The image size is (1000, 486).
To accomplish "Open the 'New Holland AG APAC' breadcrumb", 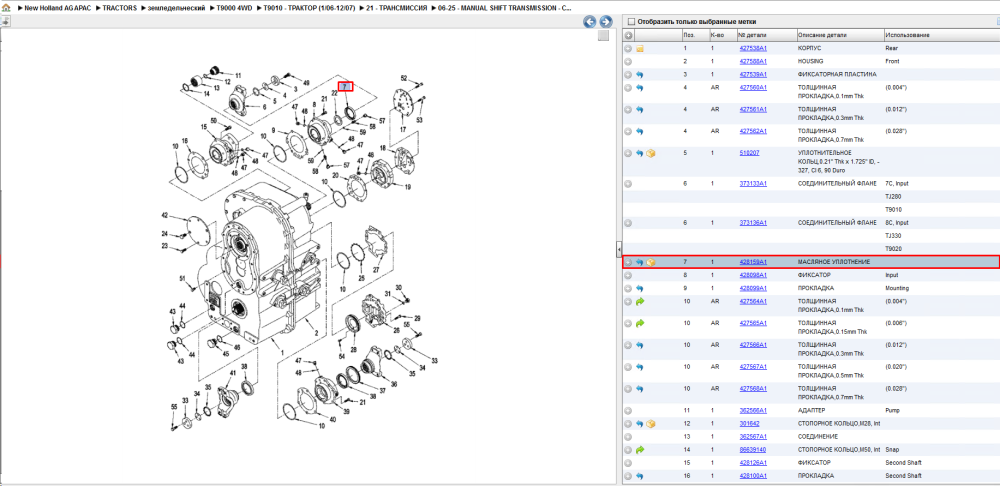I will point(57,9).
